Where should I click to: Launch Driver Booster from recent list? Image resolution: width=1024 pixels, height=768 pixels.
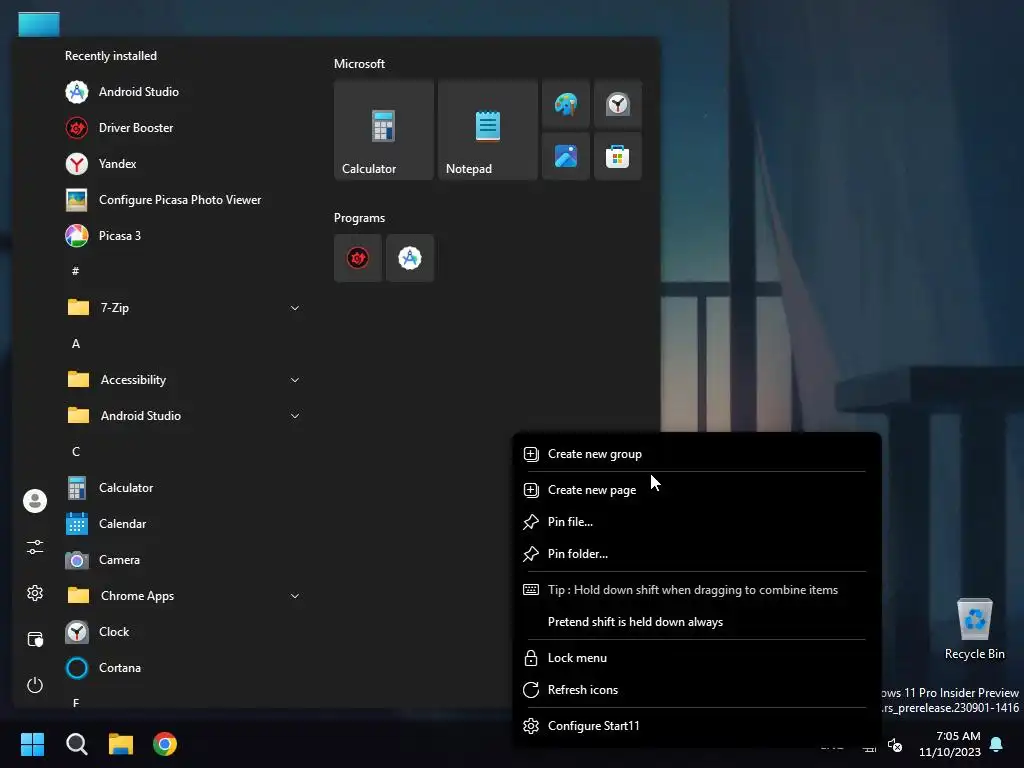(x=120, y=128)
